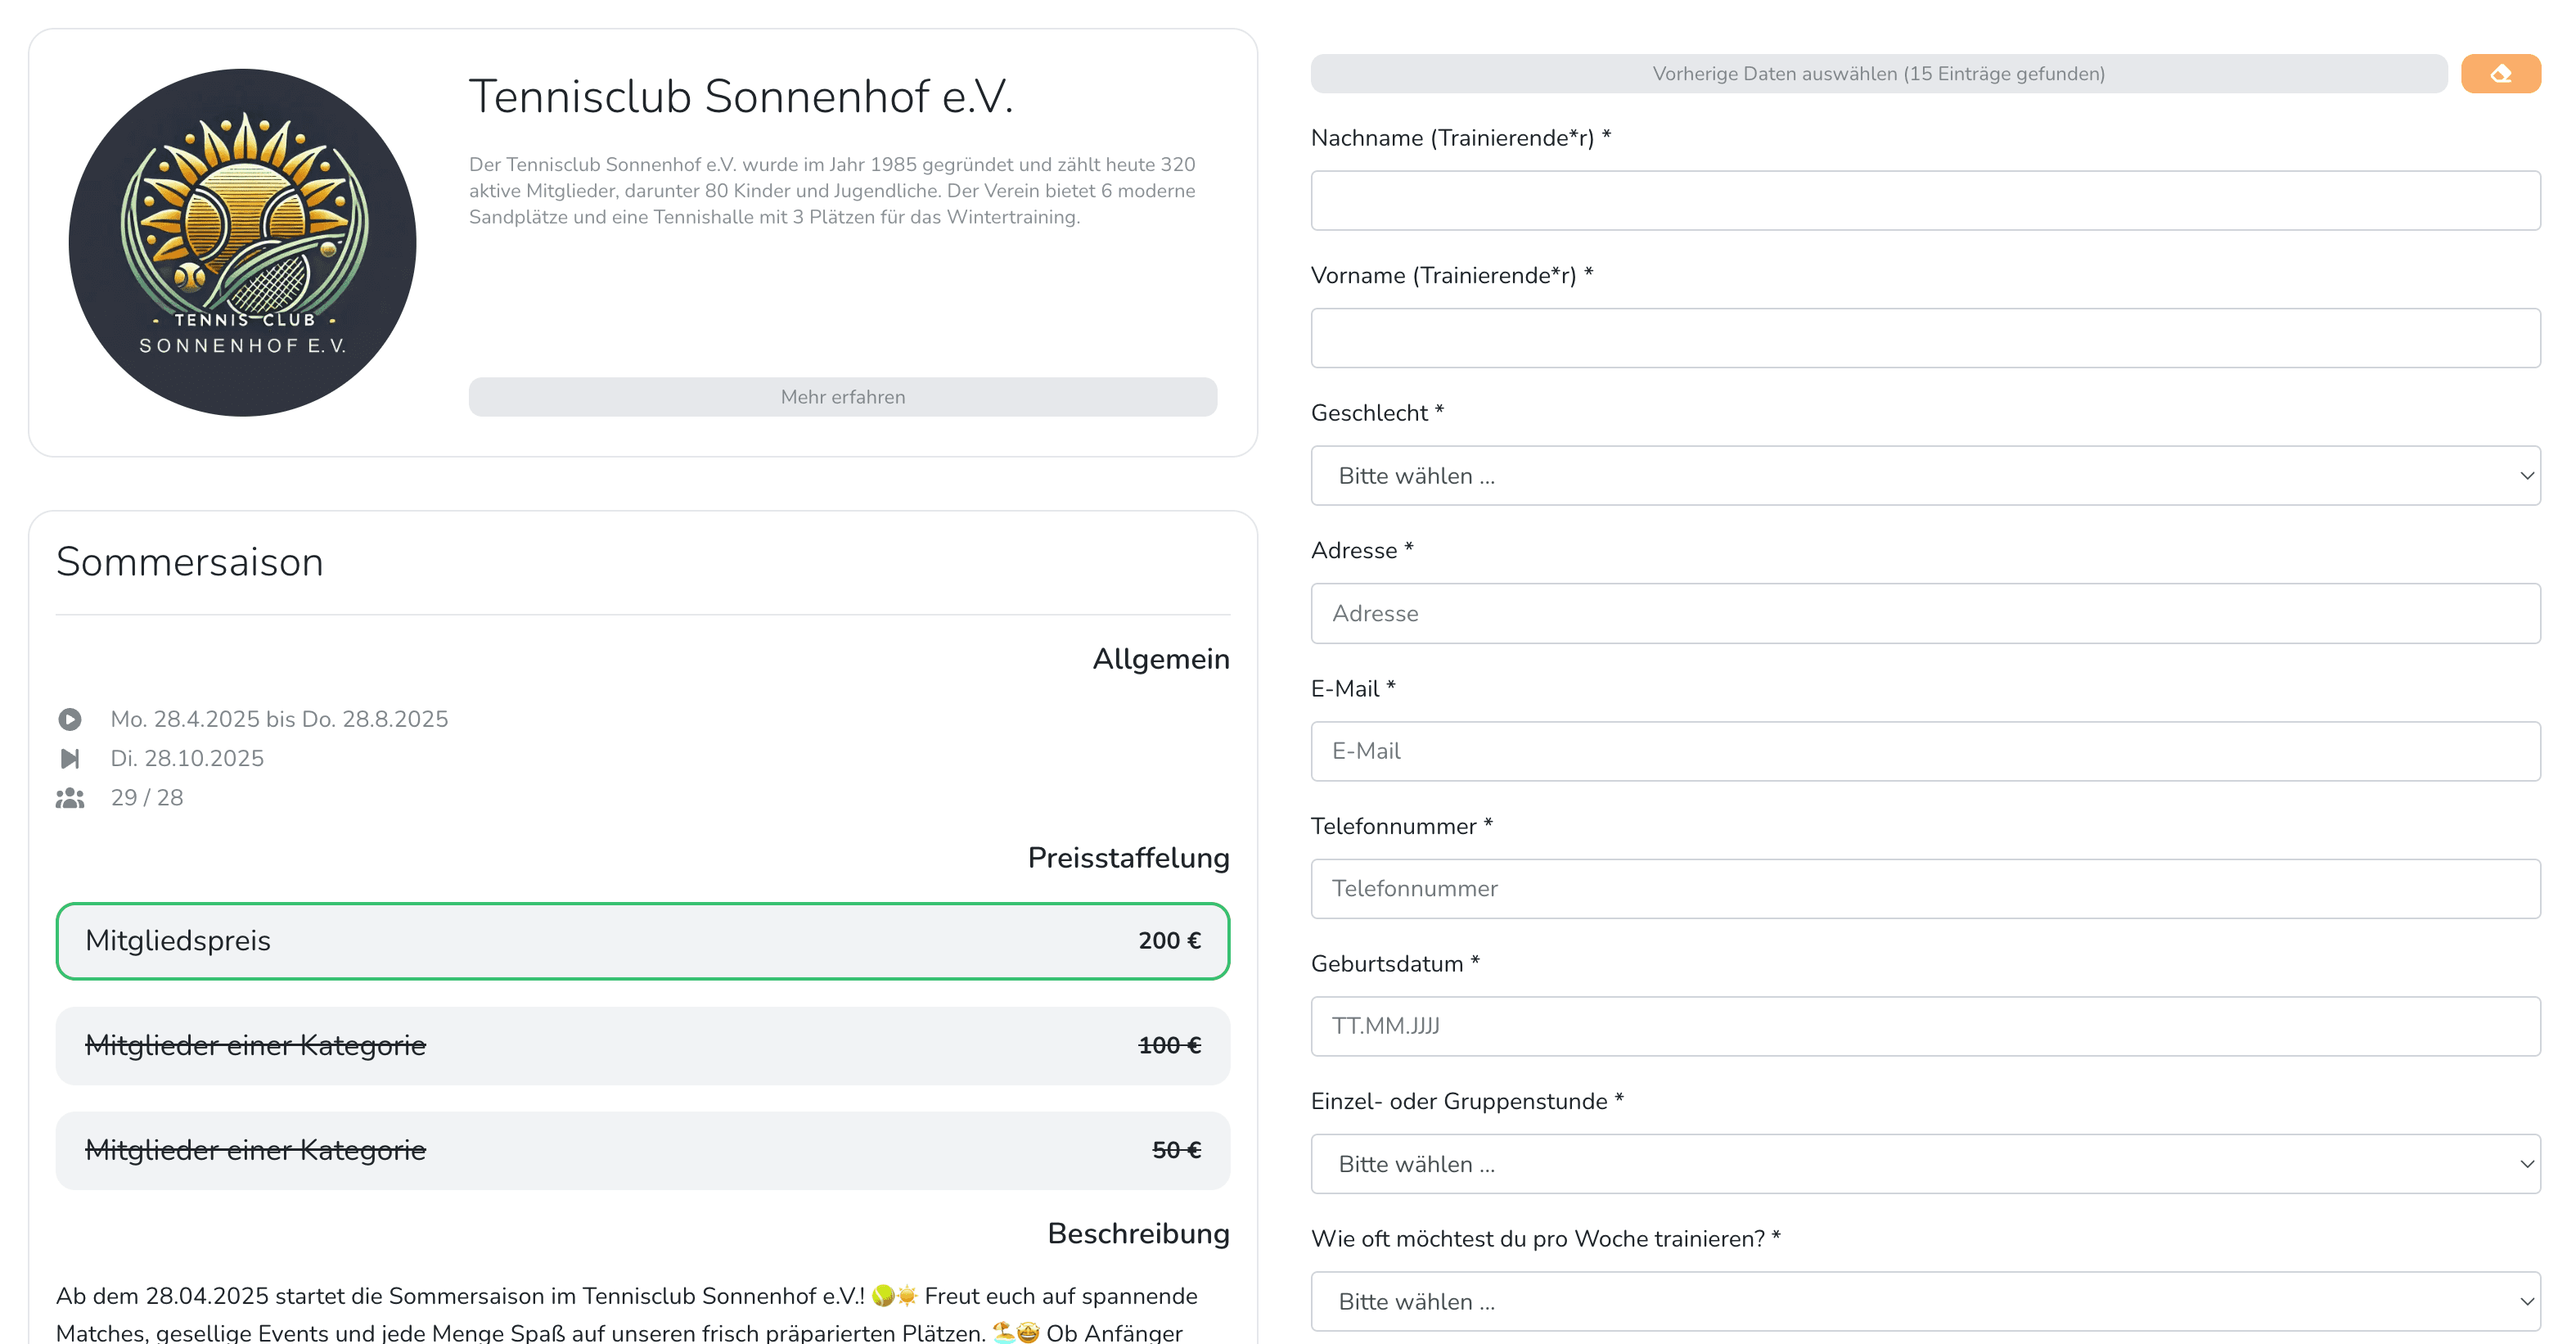This screenshot has width=2576, height=1344.
Task: Click the Adresse input field
Action: click(1925, 614)
